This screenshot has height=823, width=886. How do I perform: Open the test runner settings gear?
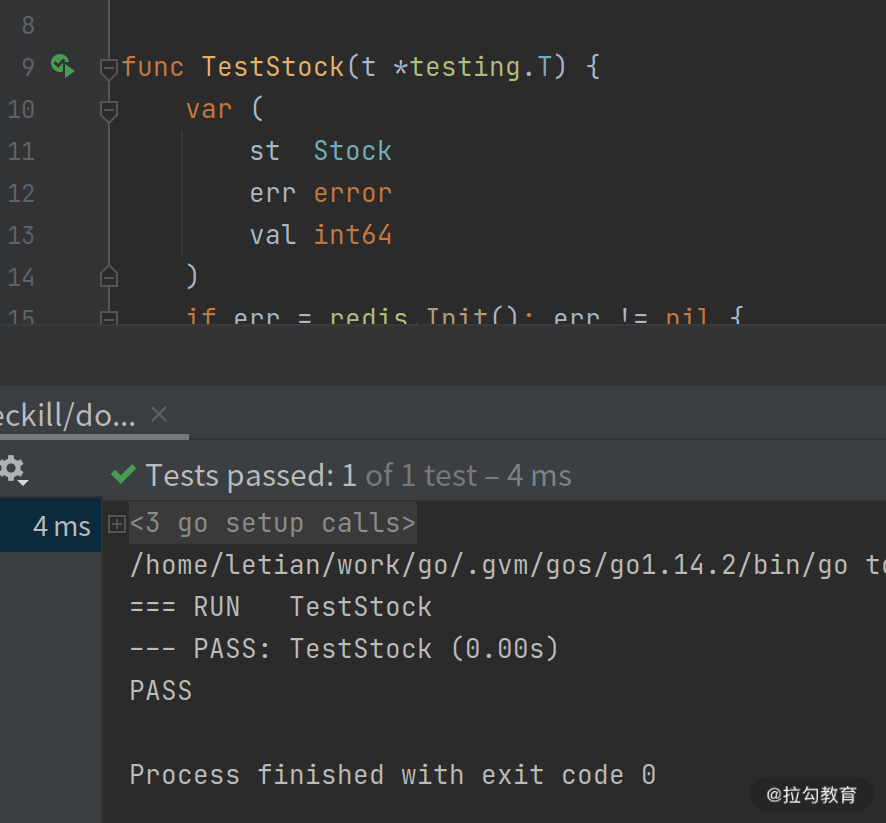[12, 468]
